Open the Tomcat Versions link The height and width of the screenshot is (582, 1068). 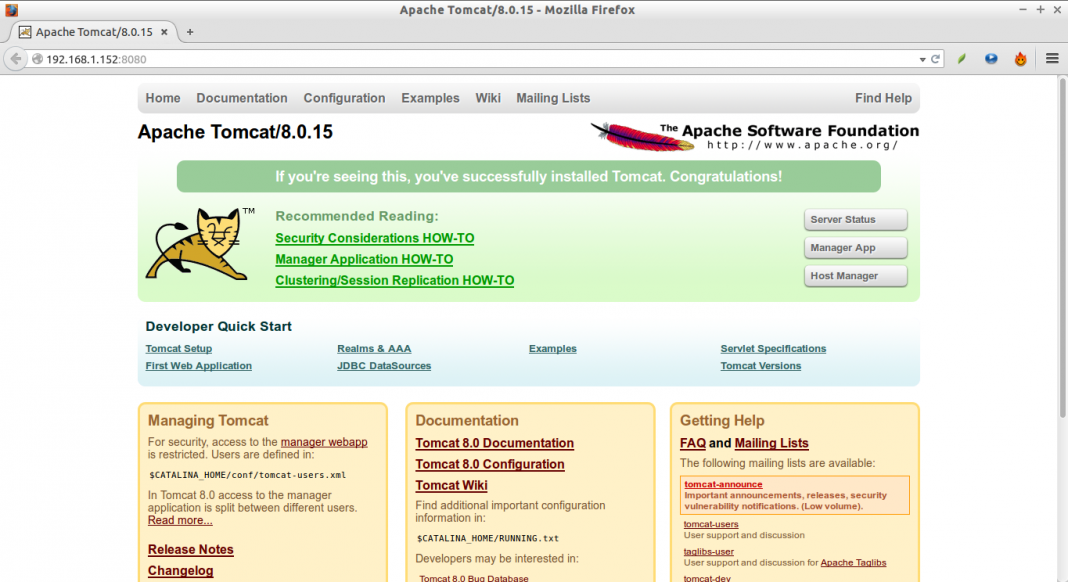click(x=761, y=366)
